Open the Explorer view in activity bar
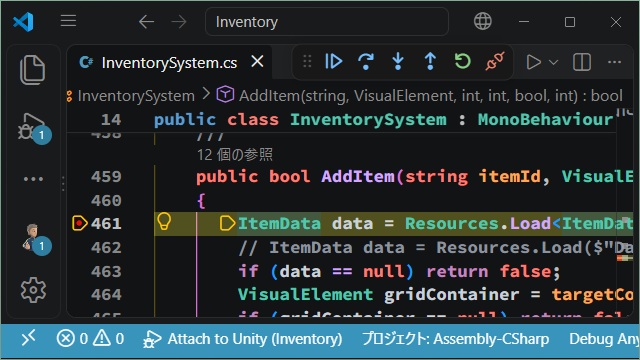Viewport: 640px width, 360px height. coord(32,70)
